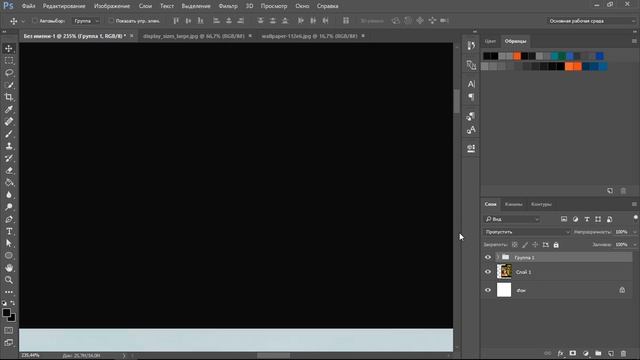Select the Dodge tool
This screenshot has height=360, width=640.
tap(9, 207)
